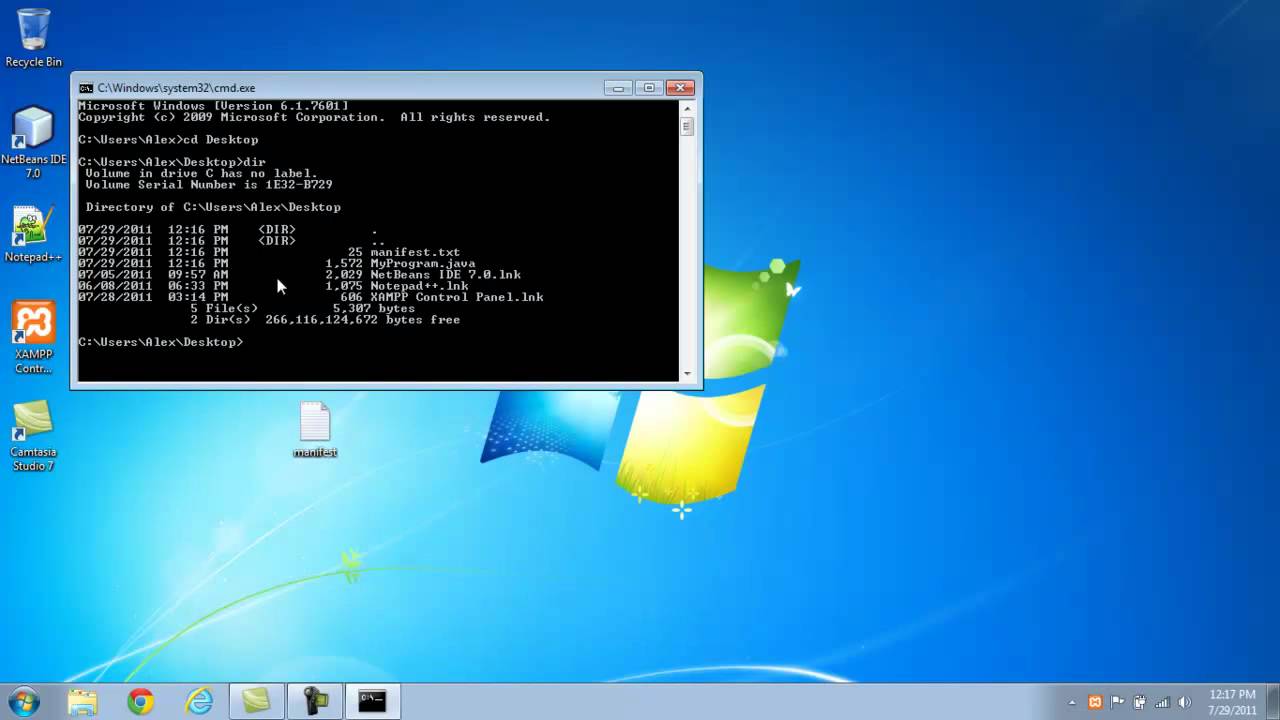Maximize the cmd.exe window

pos(648,88)
